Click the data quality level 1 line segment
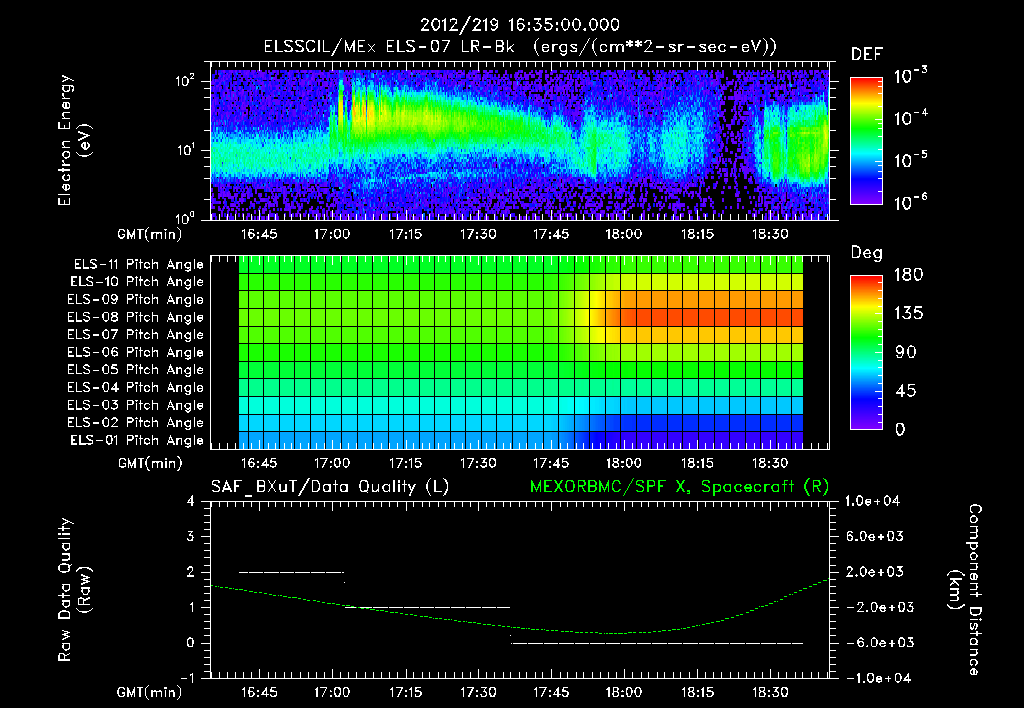 (427, 607)
